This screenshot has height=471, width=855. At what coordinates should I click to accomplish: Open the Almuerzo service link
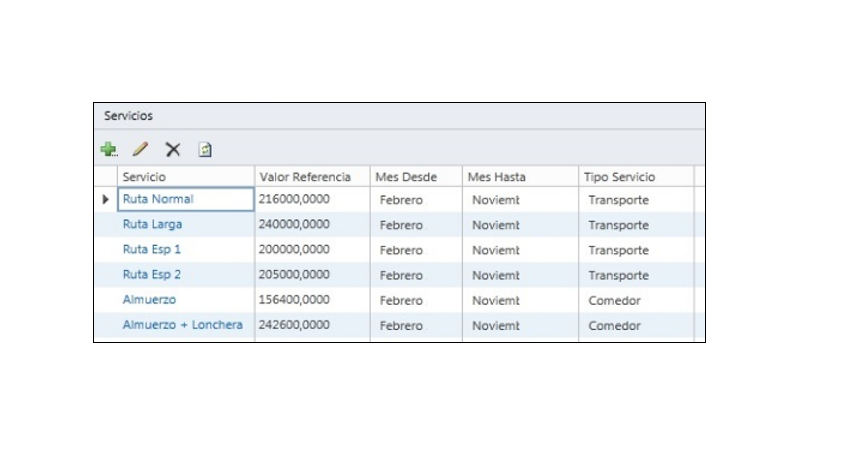pos(149,299)
